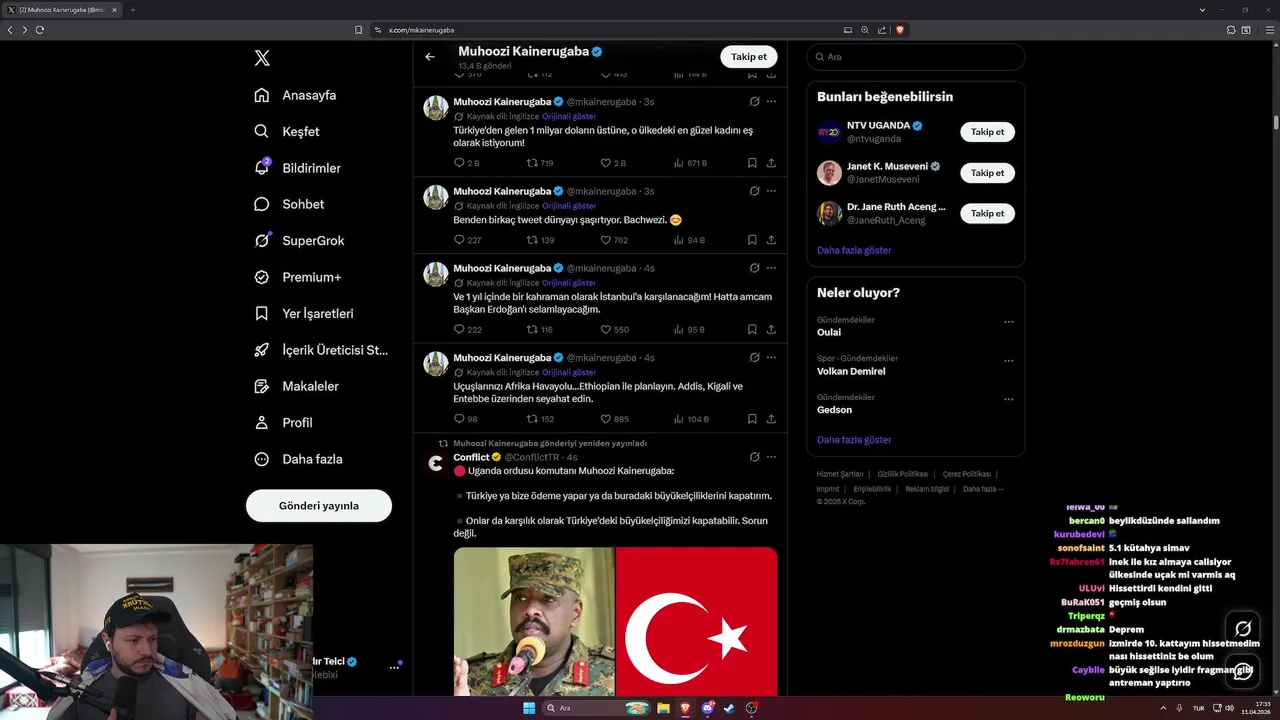Image resolution: width=1280 pixels, height=720 pixels.
Task: Open Windows Start menu
Action: [x=529, y=708]
